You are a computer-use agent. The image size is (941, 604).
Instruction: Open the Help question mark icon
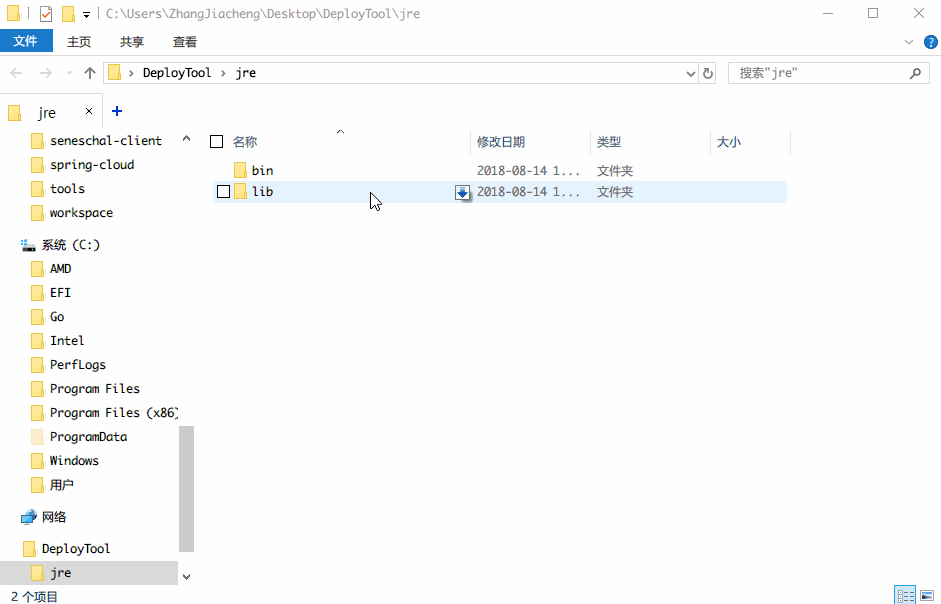[931, 42]
